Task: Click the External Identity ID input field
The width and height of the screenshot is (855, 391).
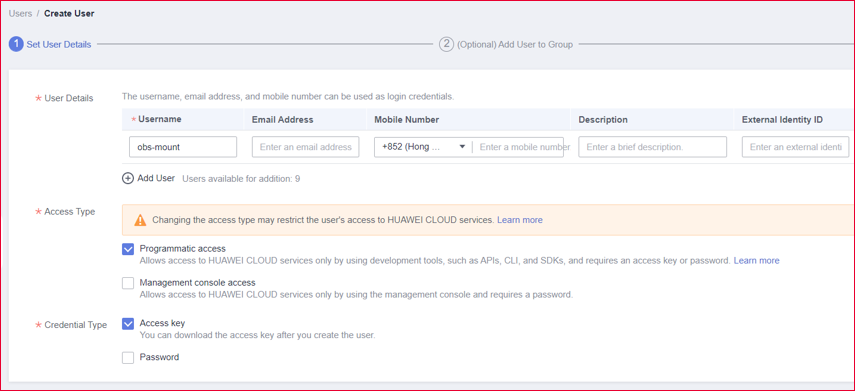Action: [x=796, y=147]
